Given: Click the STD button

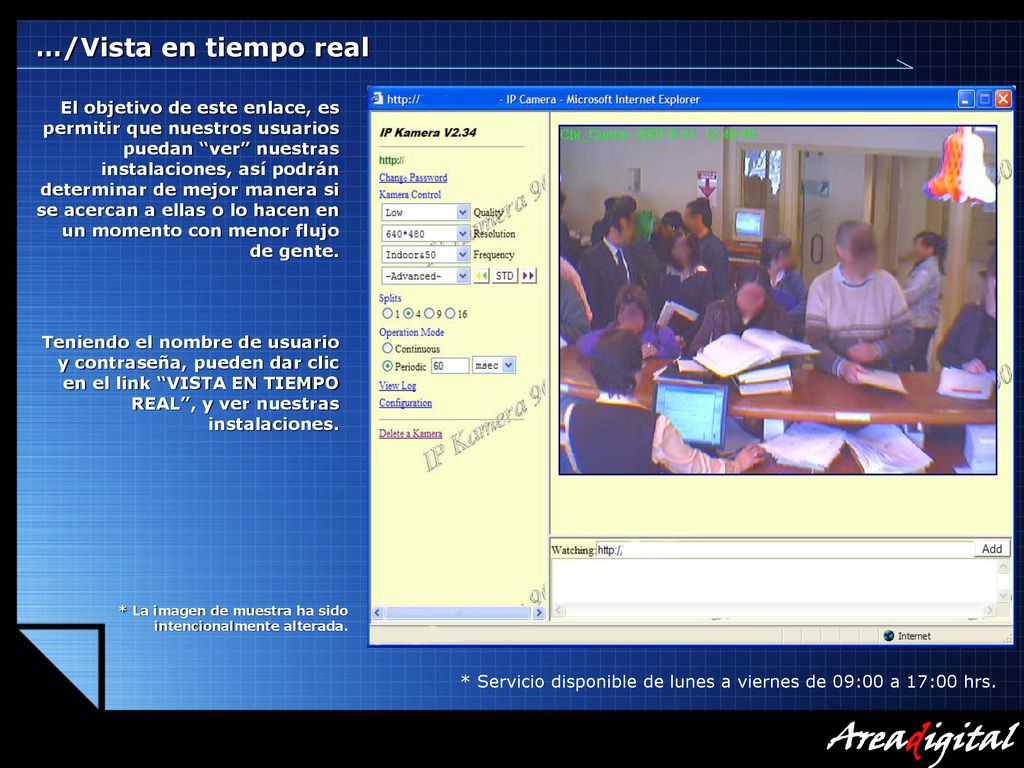Looking at the screenshot, I should coord(505,276).
